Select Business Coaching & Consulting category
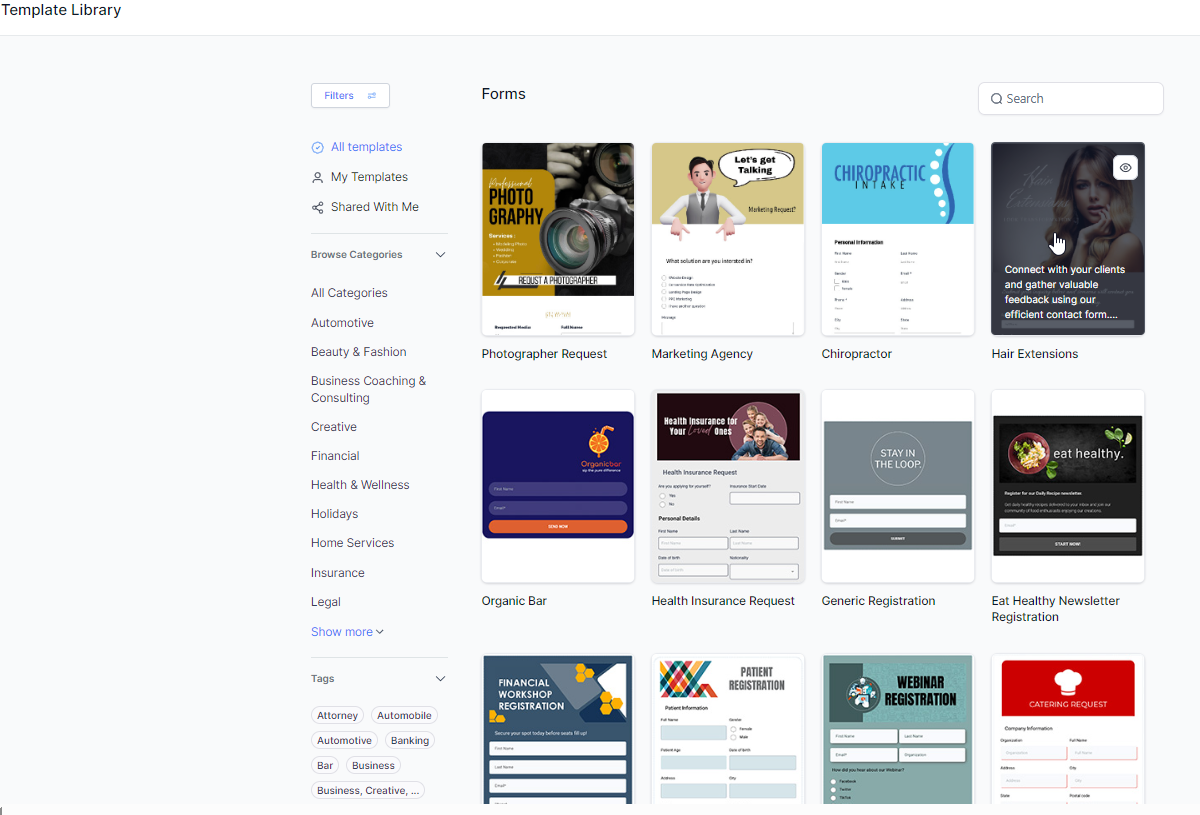Image resolution: width=1200 pixels, height=815 pixels. (368, 389)
